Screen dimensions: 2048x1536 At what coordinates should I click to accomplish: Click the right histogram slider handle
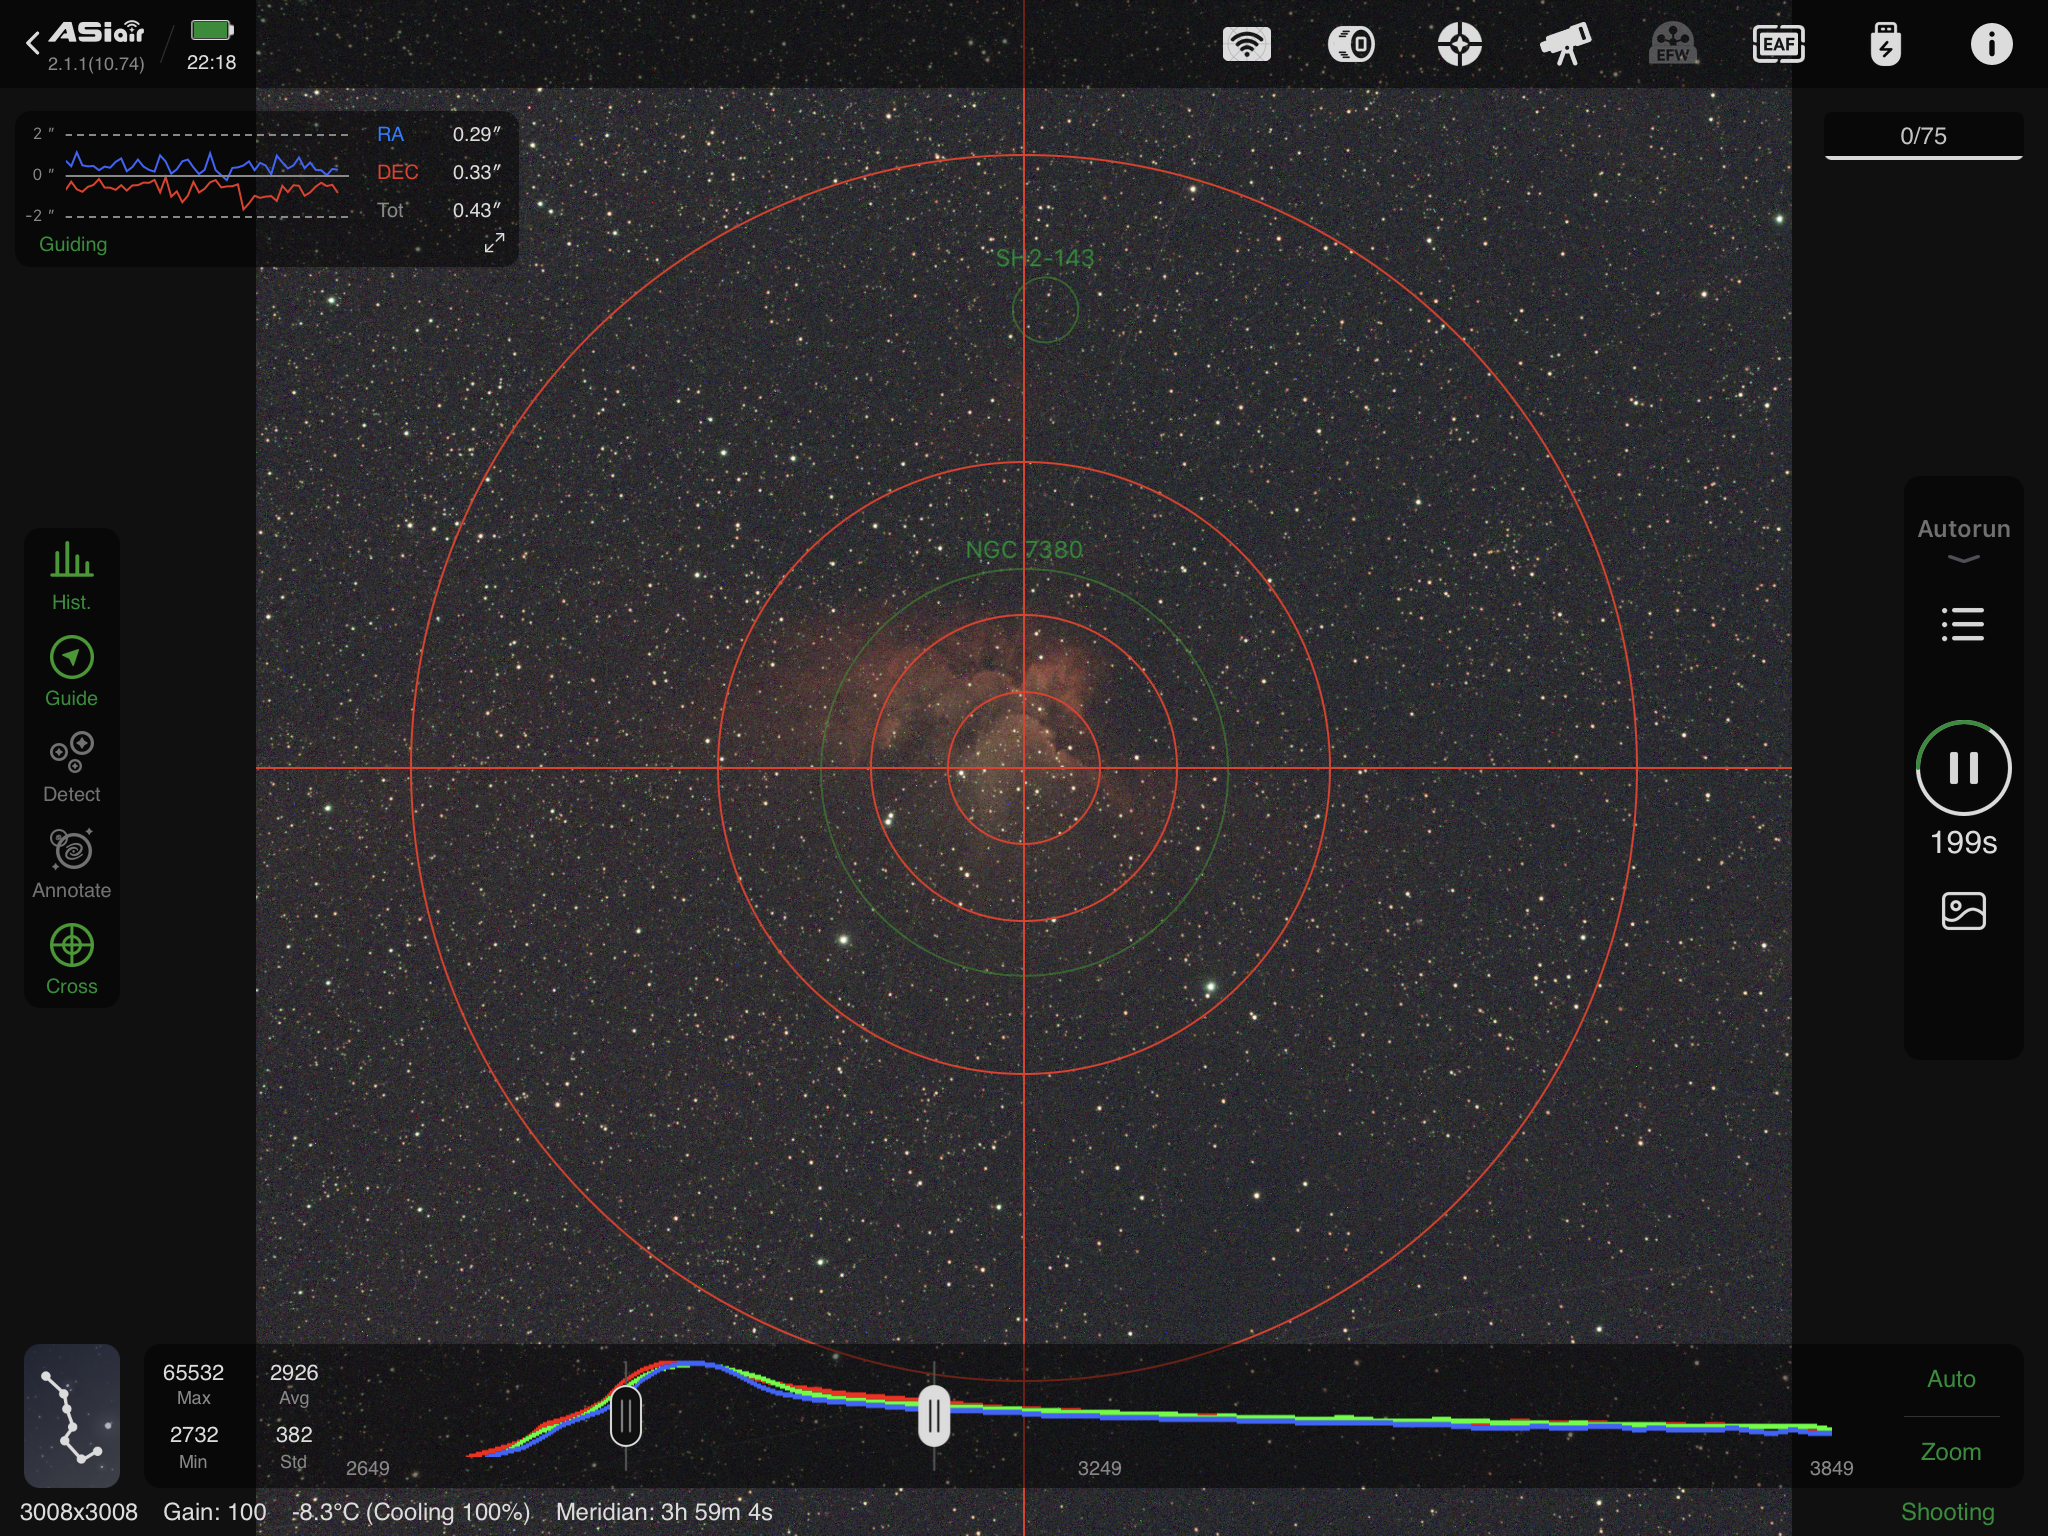point(933,1416)
